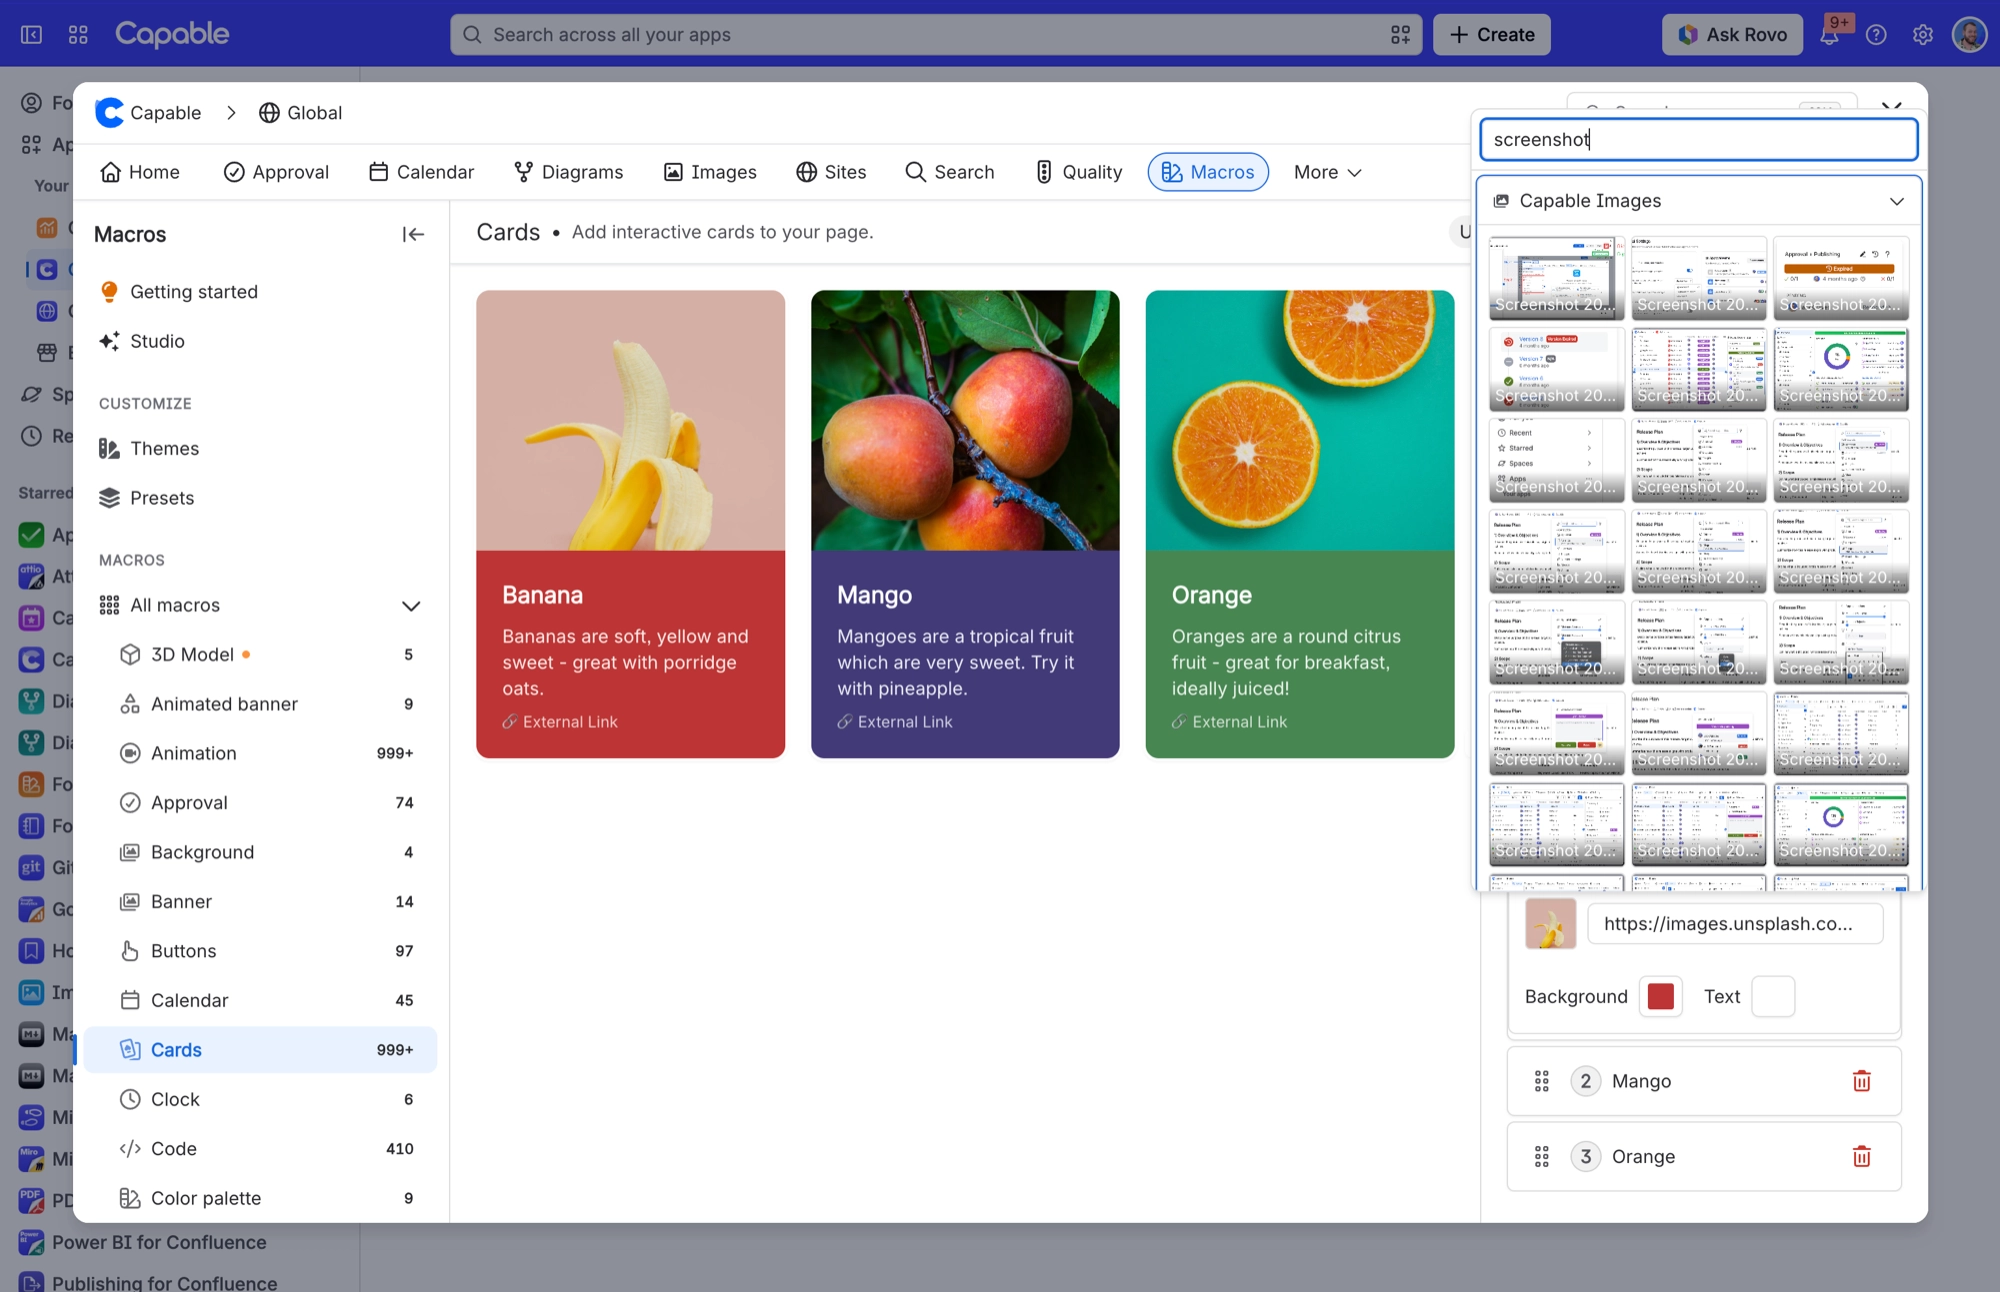2000x1292 pixels.
Task: Click the Create button
Action: [1492, 35]
